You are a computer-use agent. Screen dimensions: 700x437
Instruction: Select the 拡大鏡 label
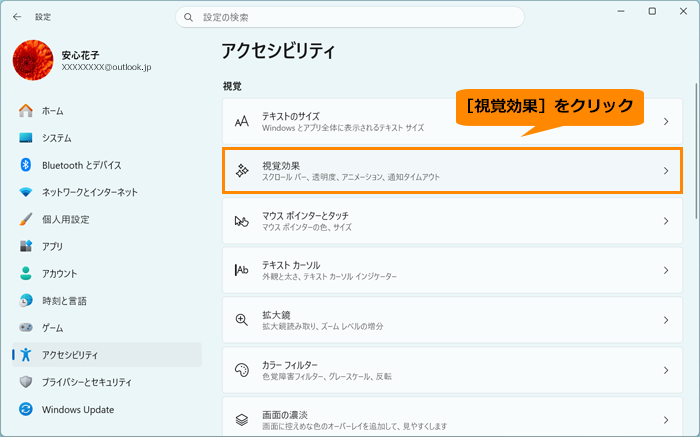coord(276,315)
